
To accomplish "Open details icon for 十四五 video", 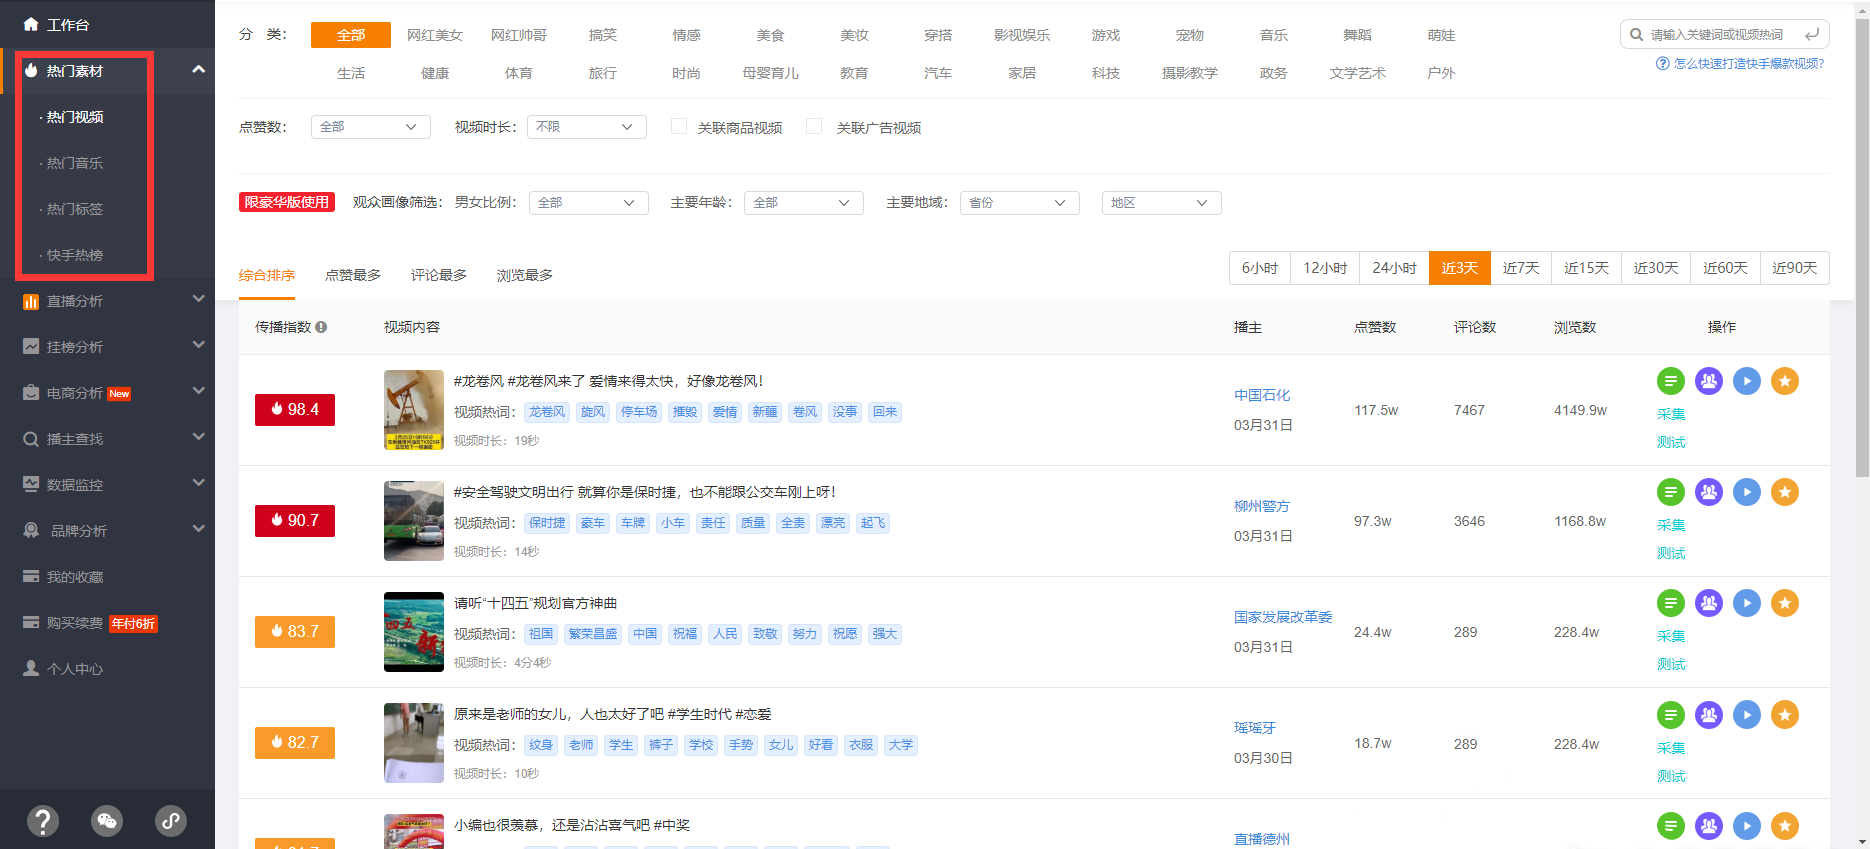I will point(1671,603).
